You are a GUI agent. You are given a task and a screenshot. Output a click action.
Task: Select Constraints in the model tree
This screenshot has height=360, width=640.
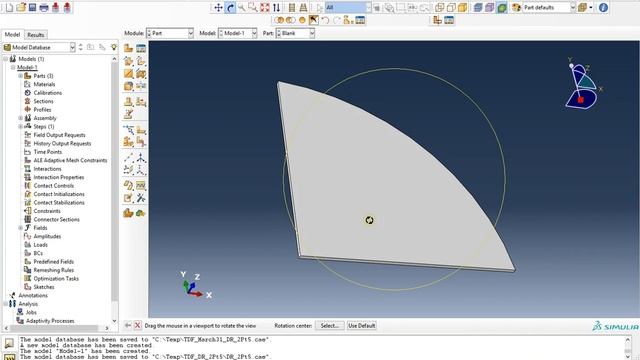(x=47, y=211)
